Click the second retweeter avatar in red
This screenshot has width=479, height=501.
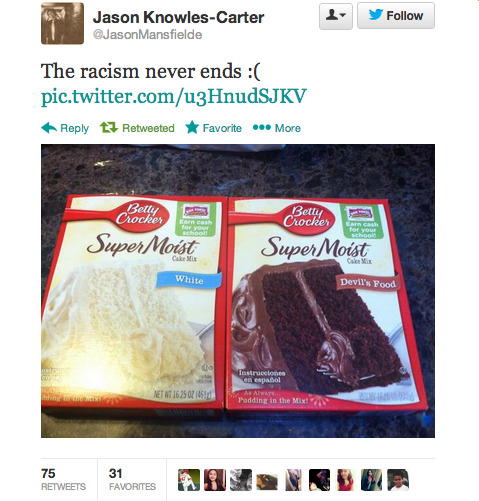coord(215,480)
